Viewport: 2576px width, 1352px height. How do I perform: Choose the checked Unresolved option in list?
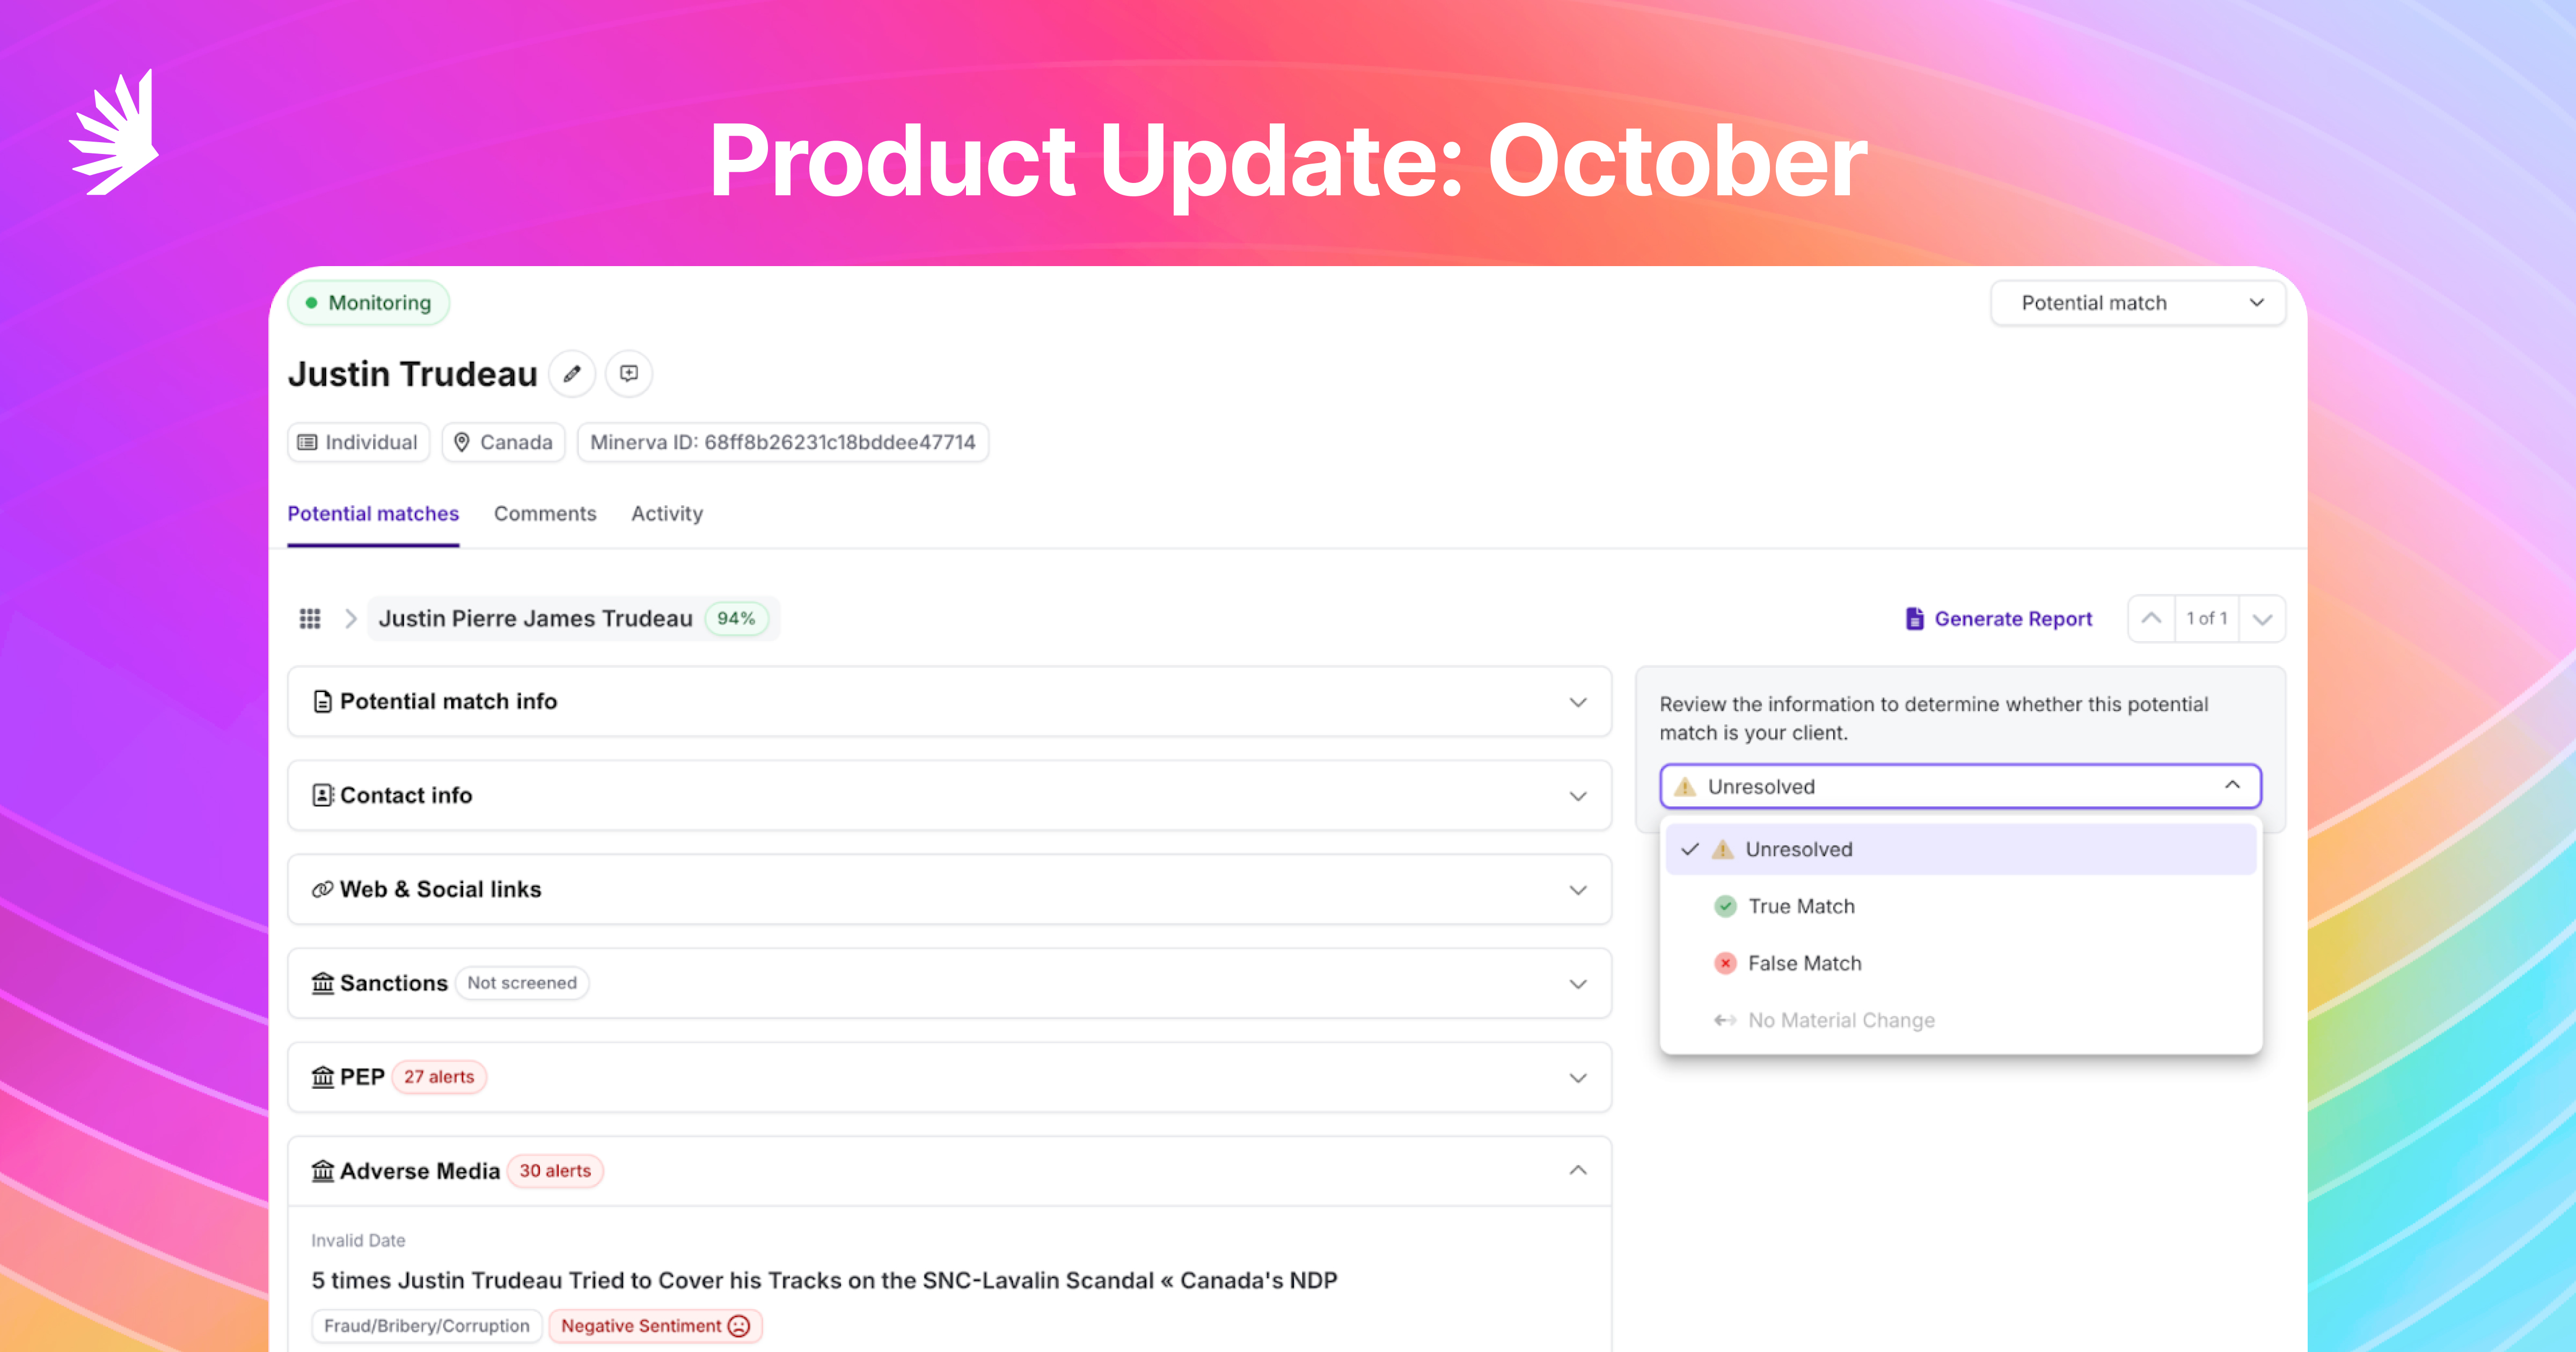coord(1798,850)
